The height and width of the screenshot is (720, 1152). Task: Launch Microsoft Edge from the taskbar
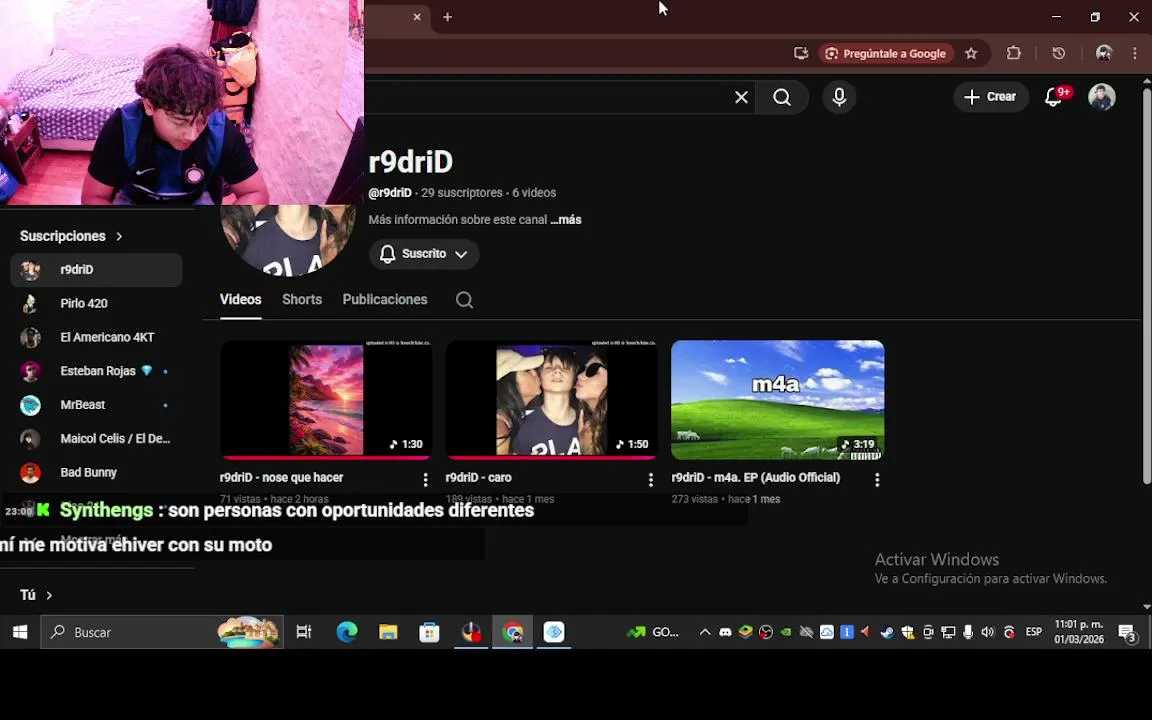pyautogui.click(x=347, y=632)
